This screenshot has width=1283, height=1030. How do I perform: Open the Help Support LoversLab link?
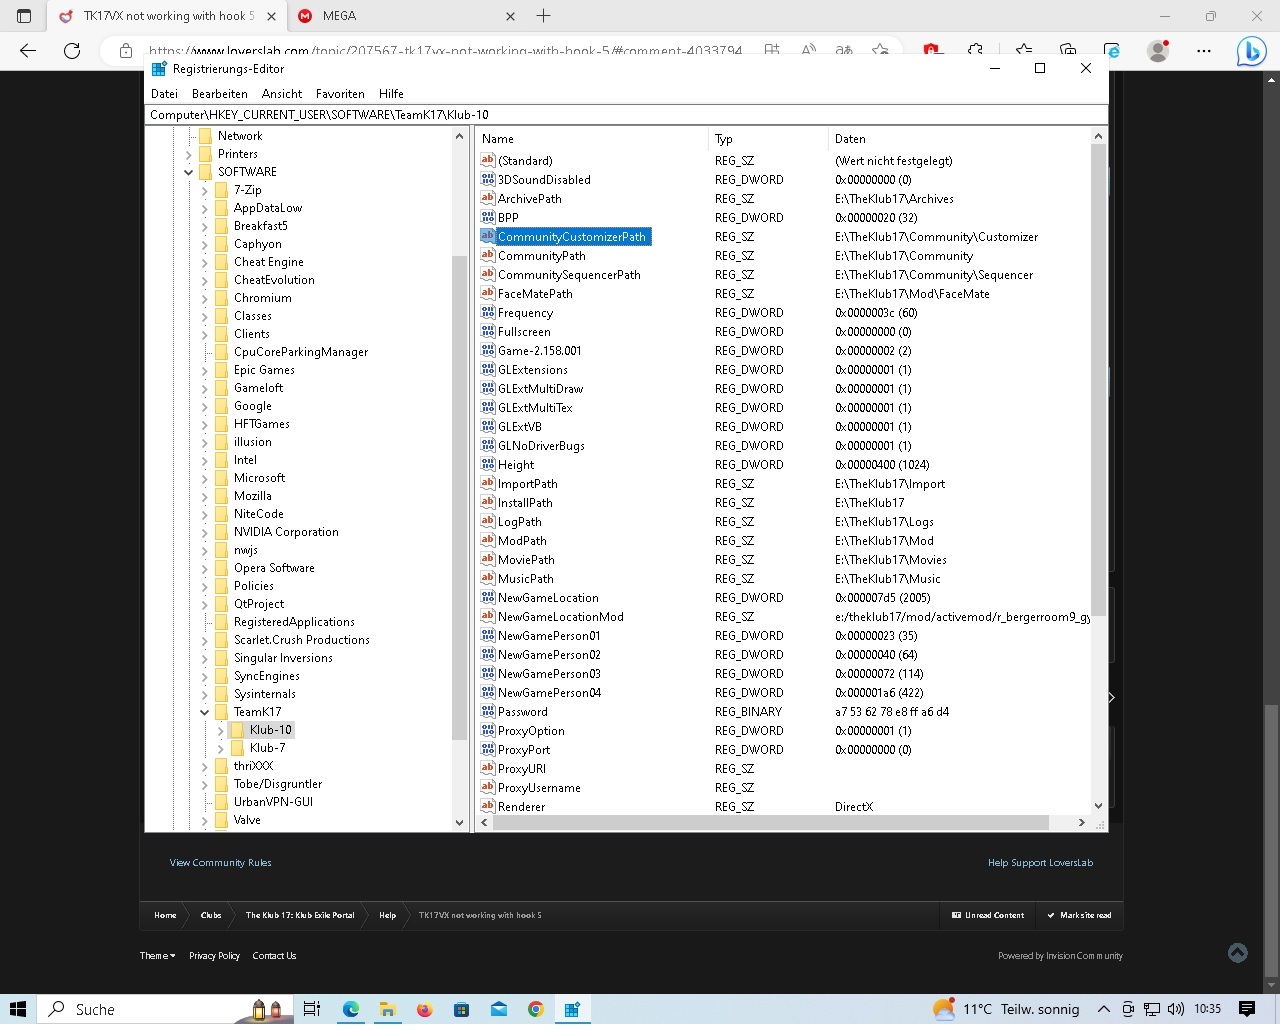point(1040,863)
